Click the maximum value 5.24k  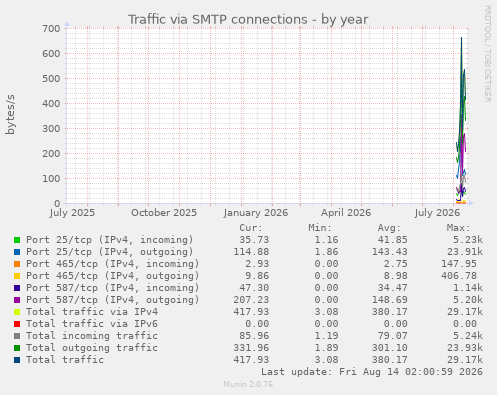[468, 336]
